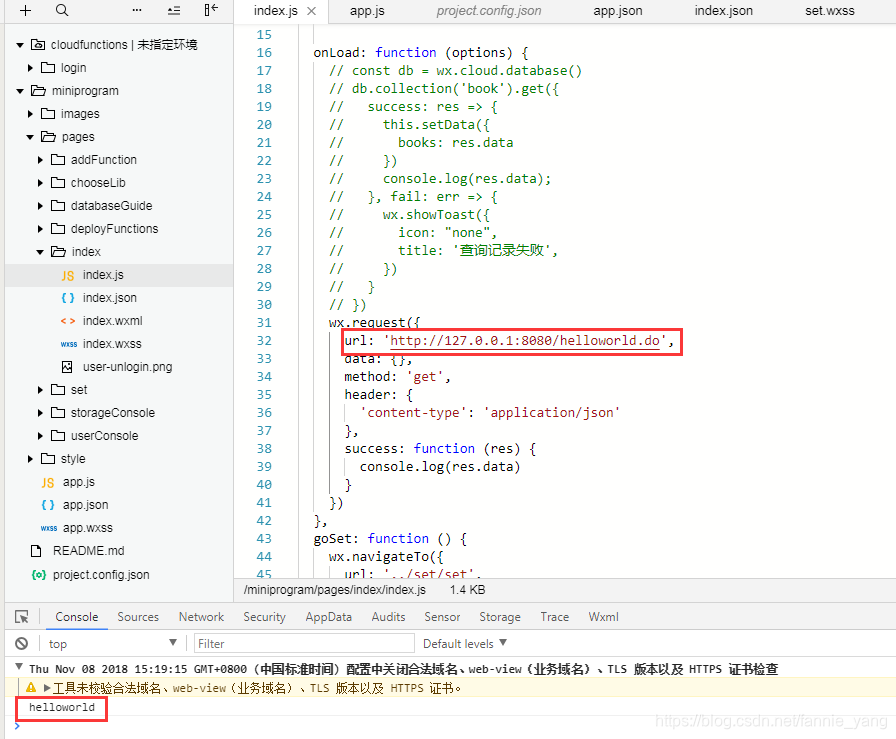The height and width of the screenshot is (739, 896).
Task: Open index.wxml via its angle-bracket icon
Action: (x=67, y=321)
